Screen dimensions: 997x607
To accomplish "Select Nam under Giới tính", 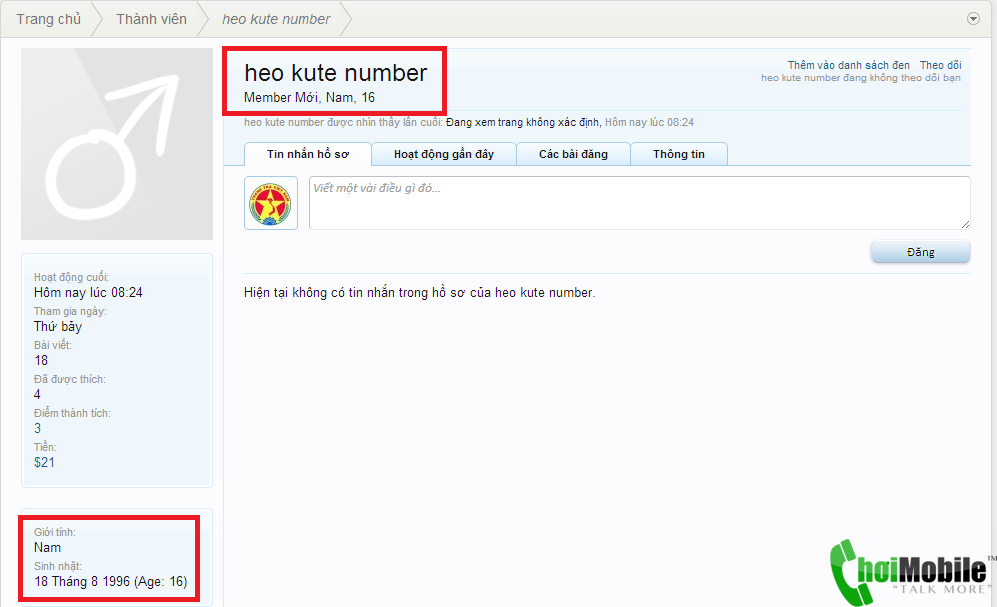I will click(48, 547).
